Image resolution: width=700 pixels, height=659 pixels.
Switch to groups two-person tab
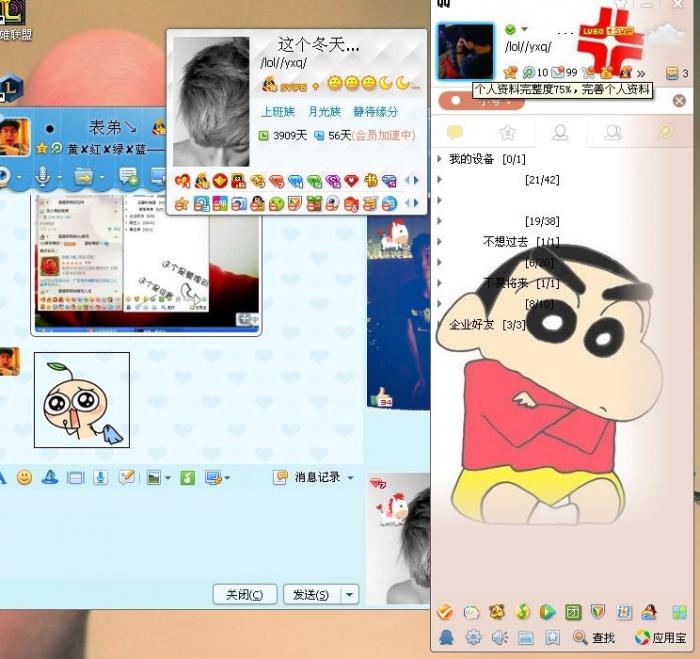coord(613,132)
